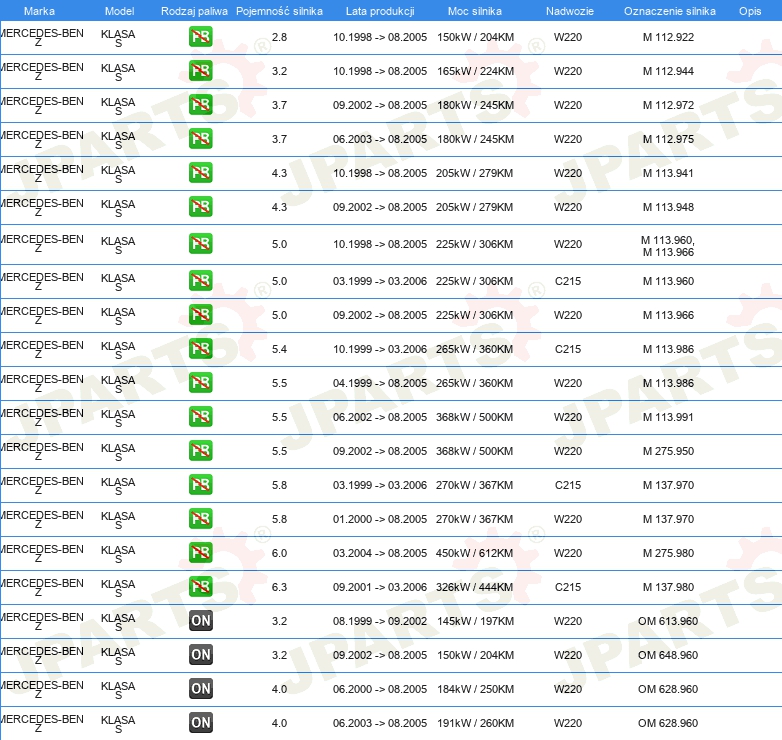Click the Rodzaj paliwa column header
Image resolution: width=782 pixels, height=740 pixels.
coord(194,10)
